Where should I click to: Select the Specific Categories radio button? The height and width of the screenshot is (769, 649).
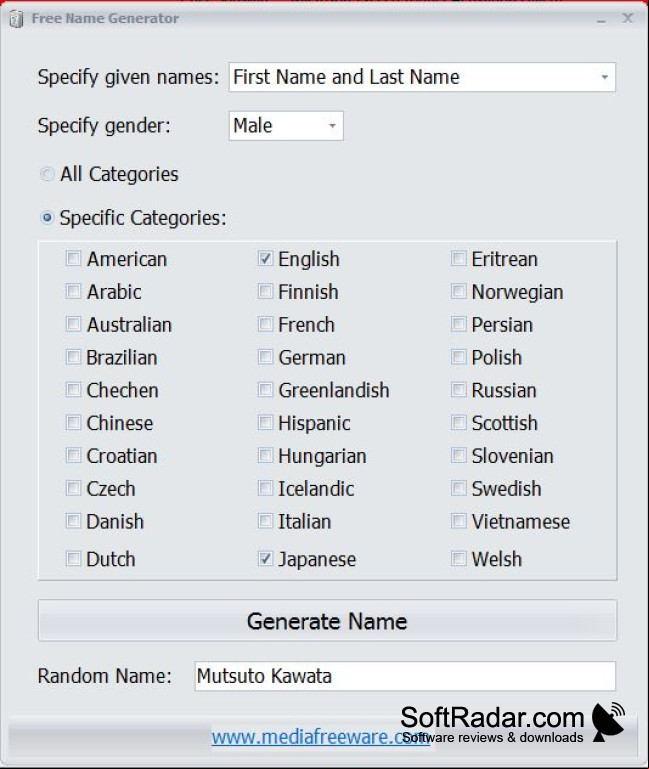point(47,218)
